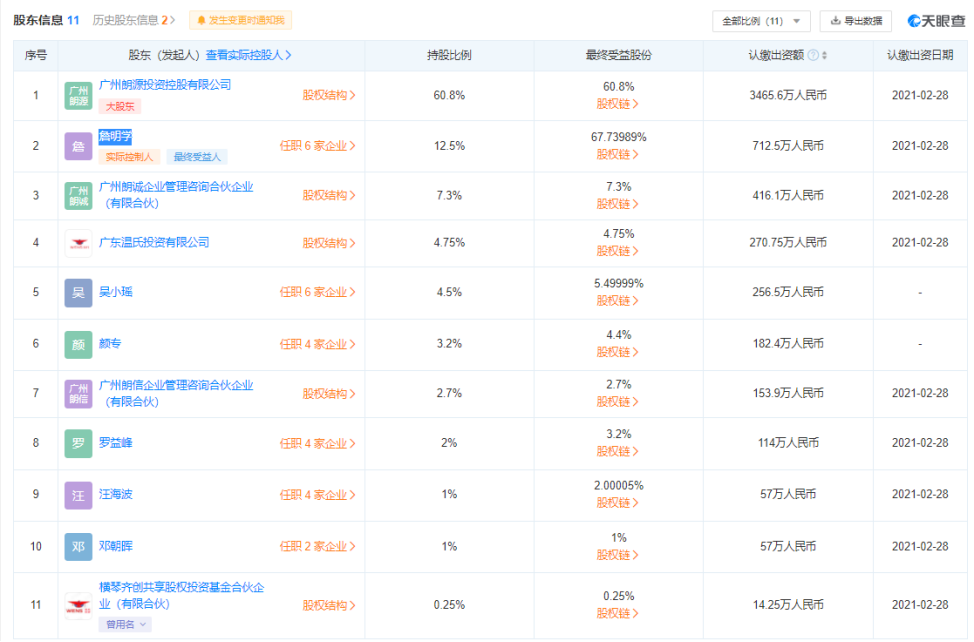Screen dimensions: 974x642
Task: Click the 3465.6万人民币 amount cell
Action: pos(788,96)
